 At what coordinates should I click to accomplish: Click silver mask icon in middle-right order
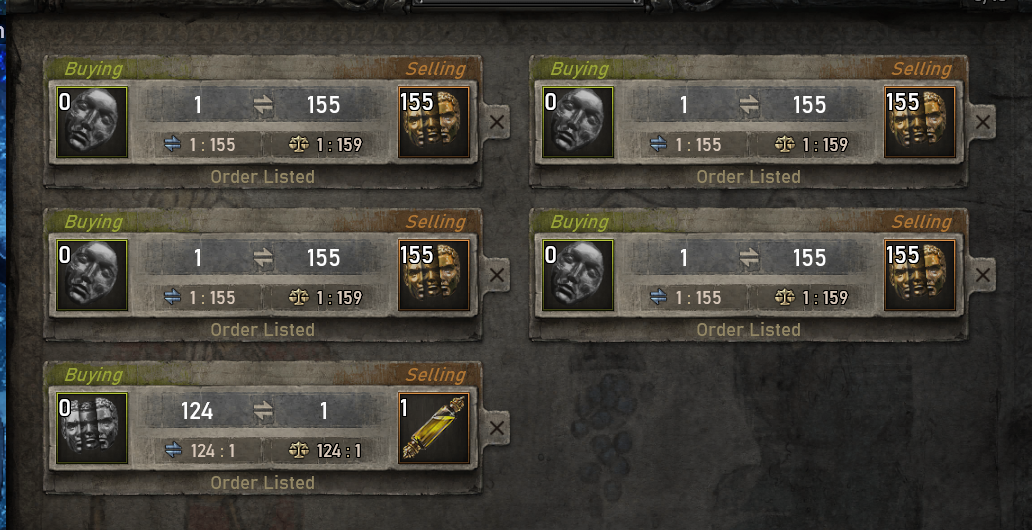click(x=578, y=275)
